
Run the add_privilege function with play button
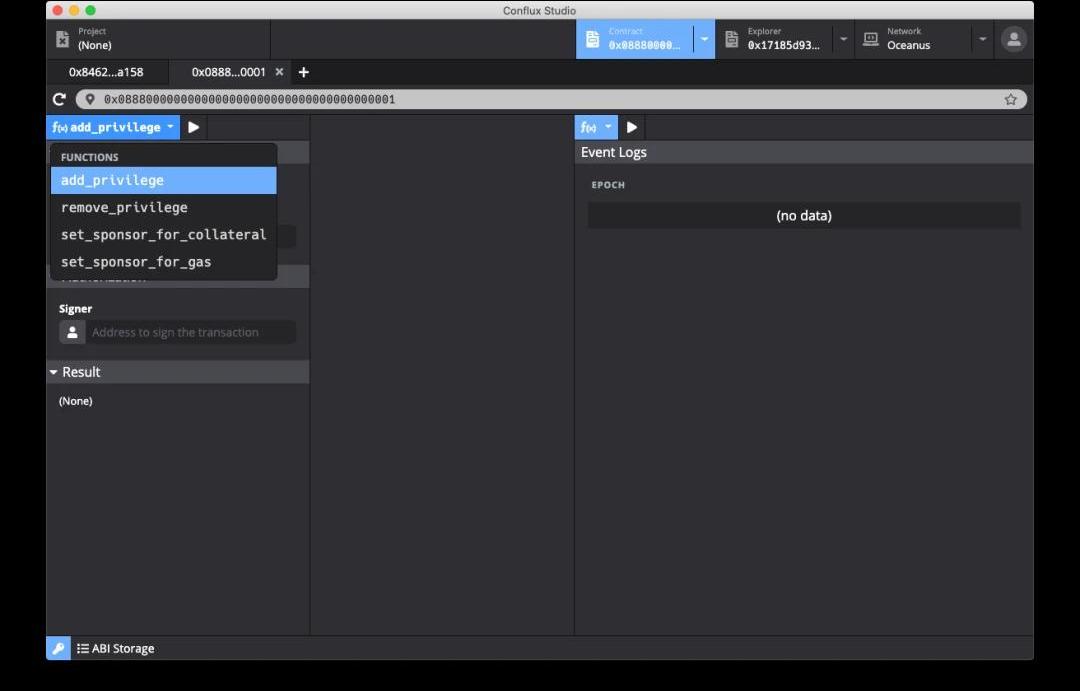pyautogui.click(x=193, y=127)
